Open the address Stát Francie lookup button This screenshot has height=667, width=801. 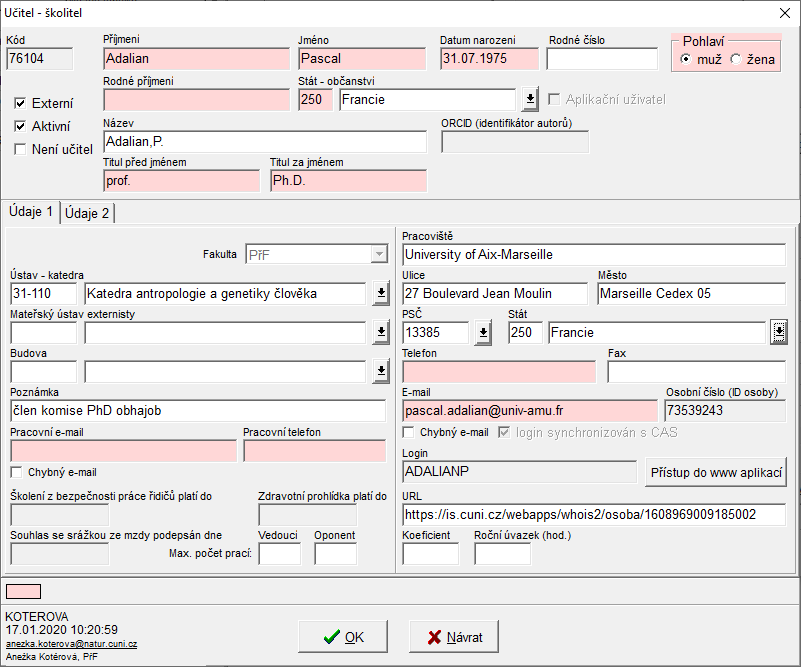[x=777, y=332]
